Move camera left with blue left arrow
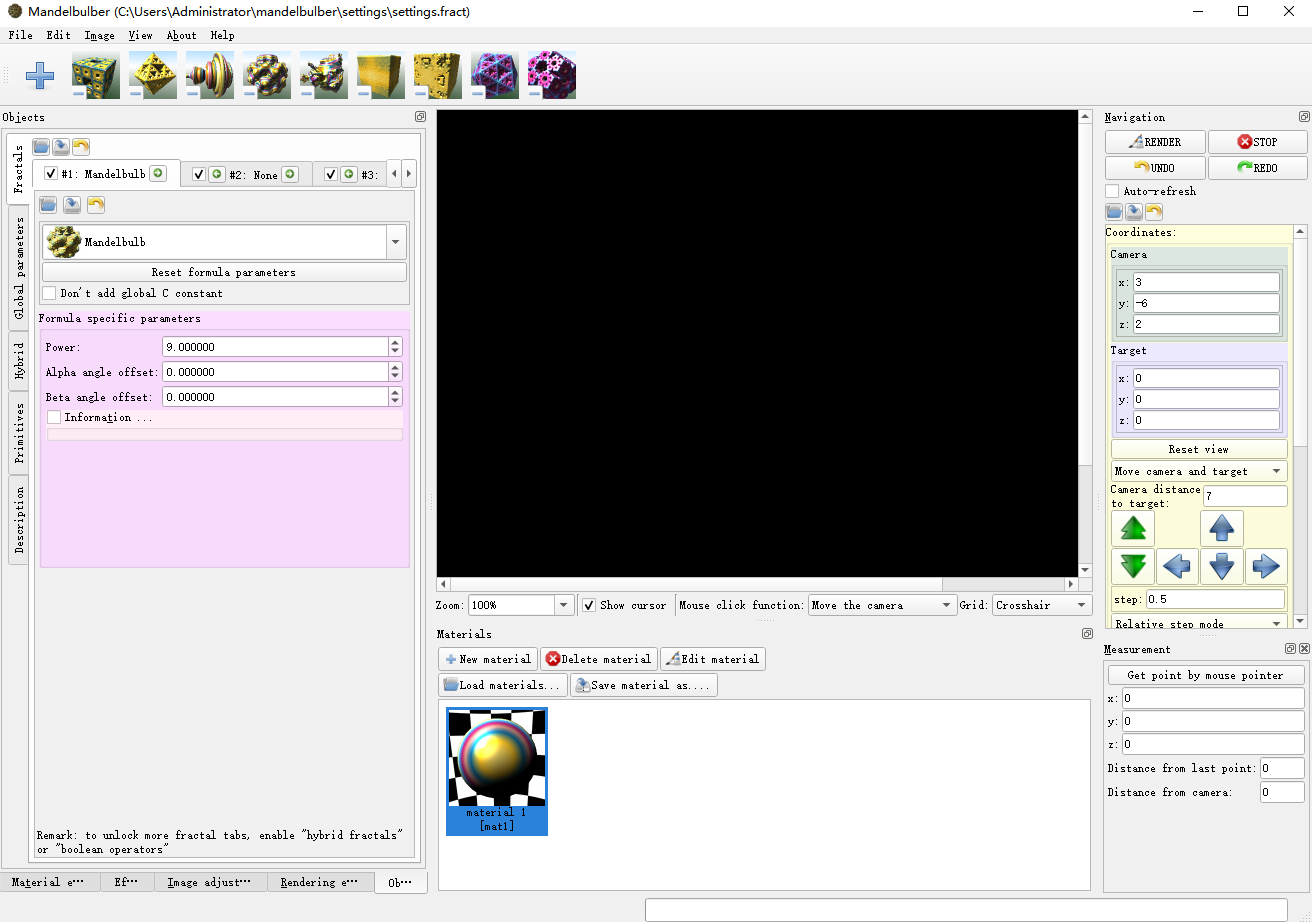 pos(1178,567)
